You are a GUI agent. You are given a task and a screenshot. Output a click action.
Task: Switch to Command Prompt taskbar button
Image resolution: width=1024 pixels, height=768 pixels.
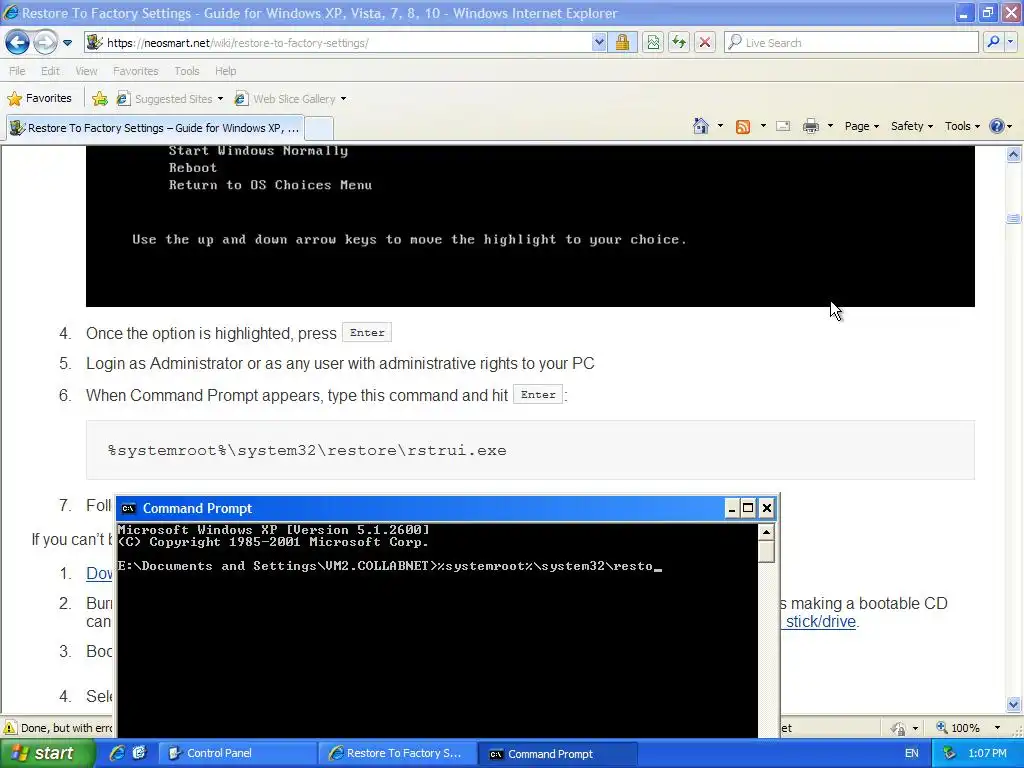[556, 753]
